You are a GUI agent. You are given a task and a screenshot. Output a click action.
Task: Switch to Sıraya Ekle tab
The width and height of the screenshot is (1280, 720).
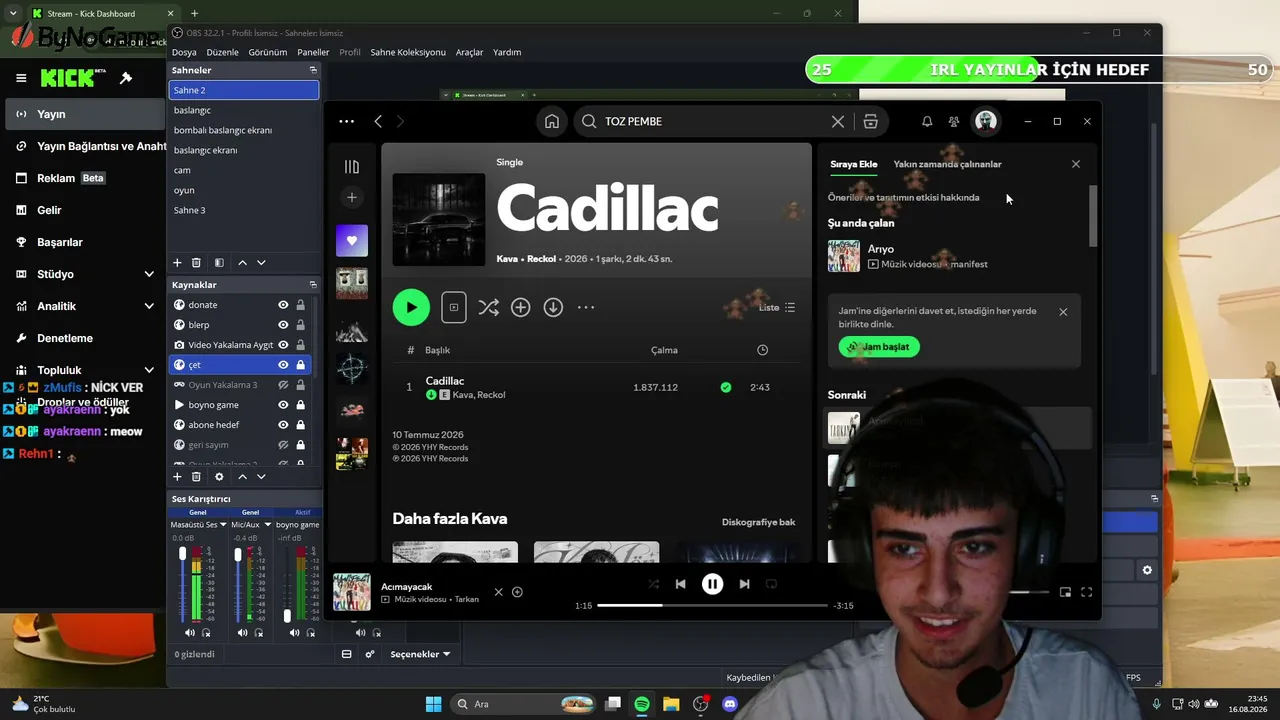pyautogui.click(x=854, y=164)
